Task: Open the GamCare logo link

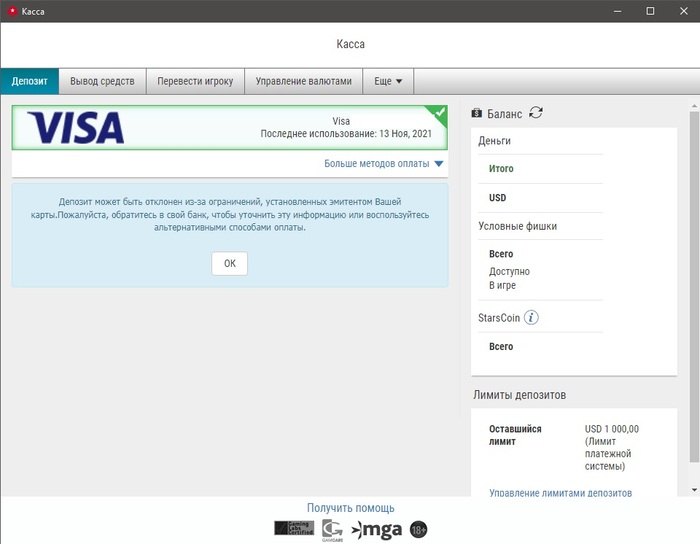Action: click(x=332, y=530)
